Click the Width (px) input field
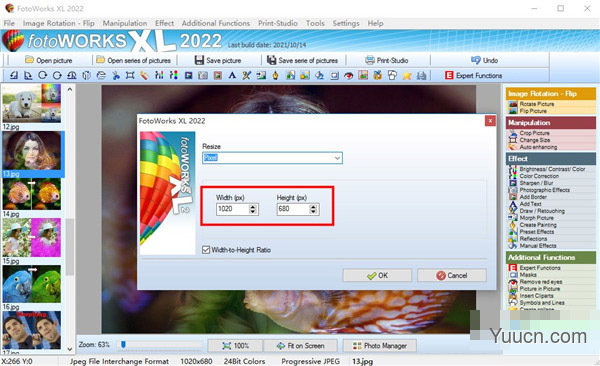The height and width of the screenshot is (366, 600). (x=233, y=209)
